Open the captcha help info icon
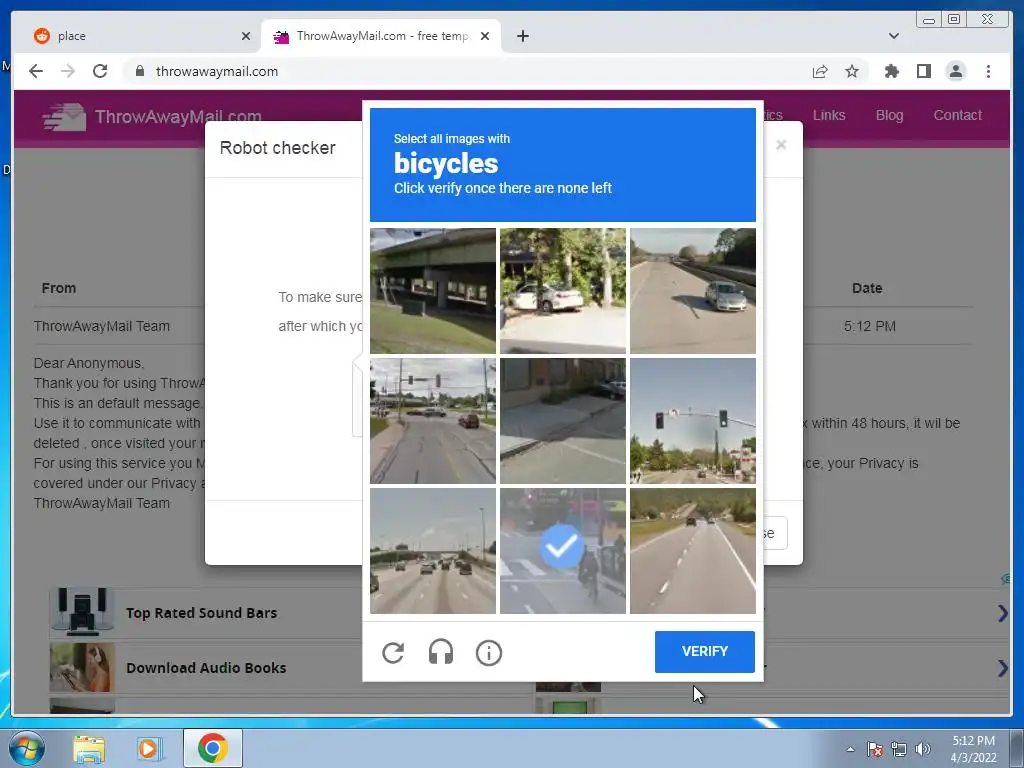The image size is (1024, 768). [x=488, y=652]
